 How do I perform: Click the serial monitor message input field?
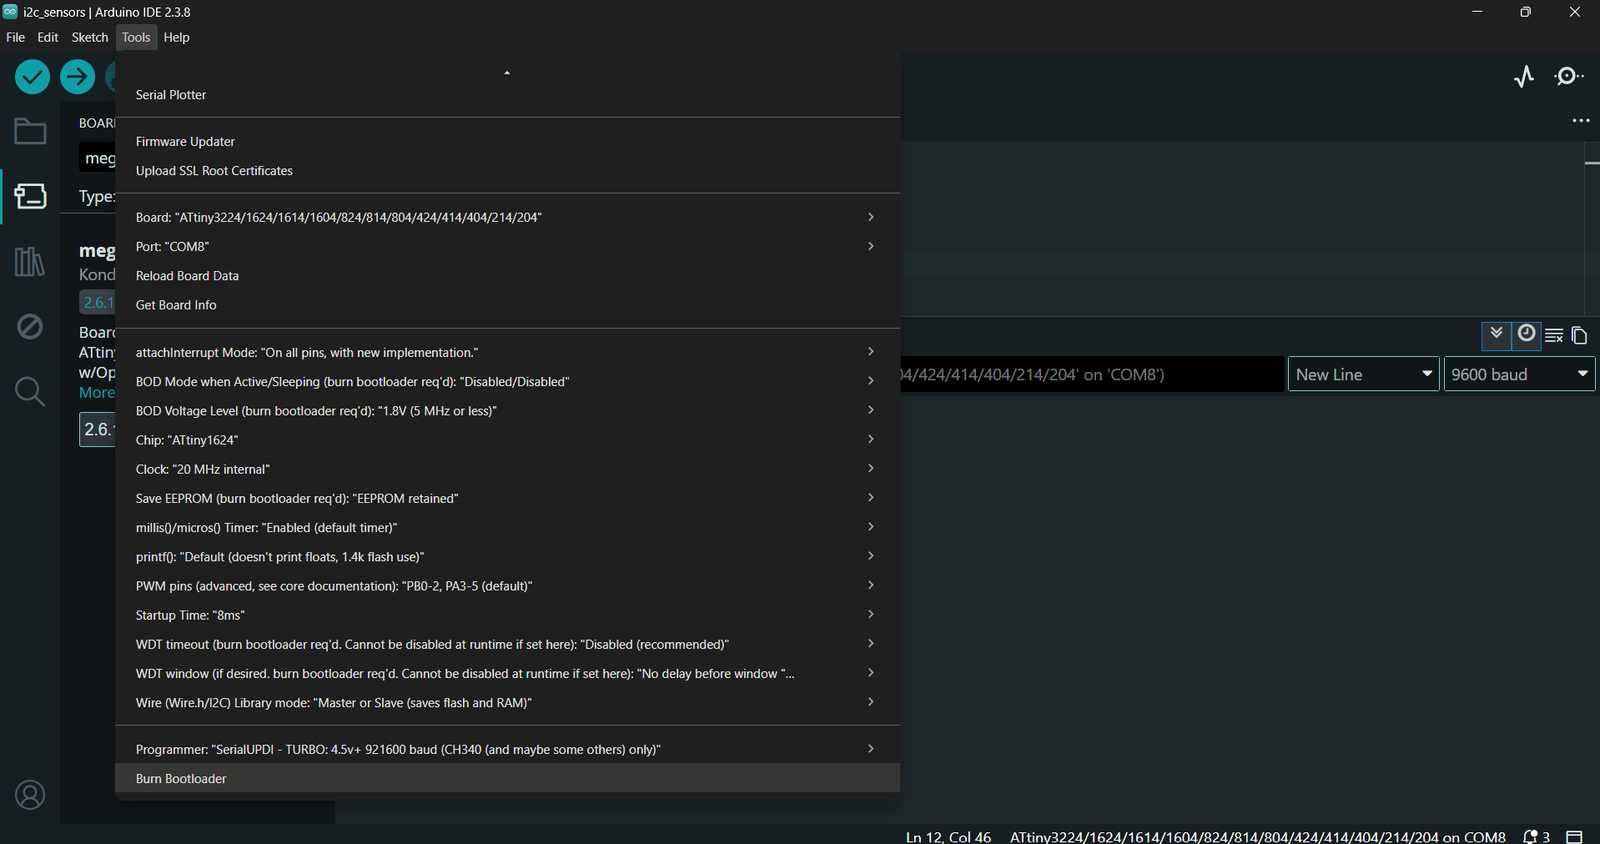(1092, 374)
